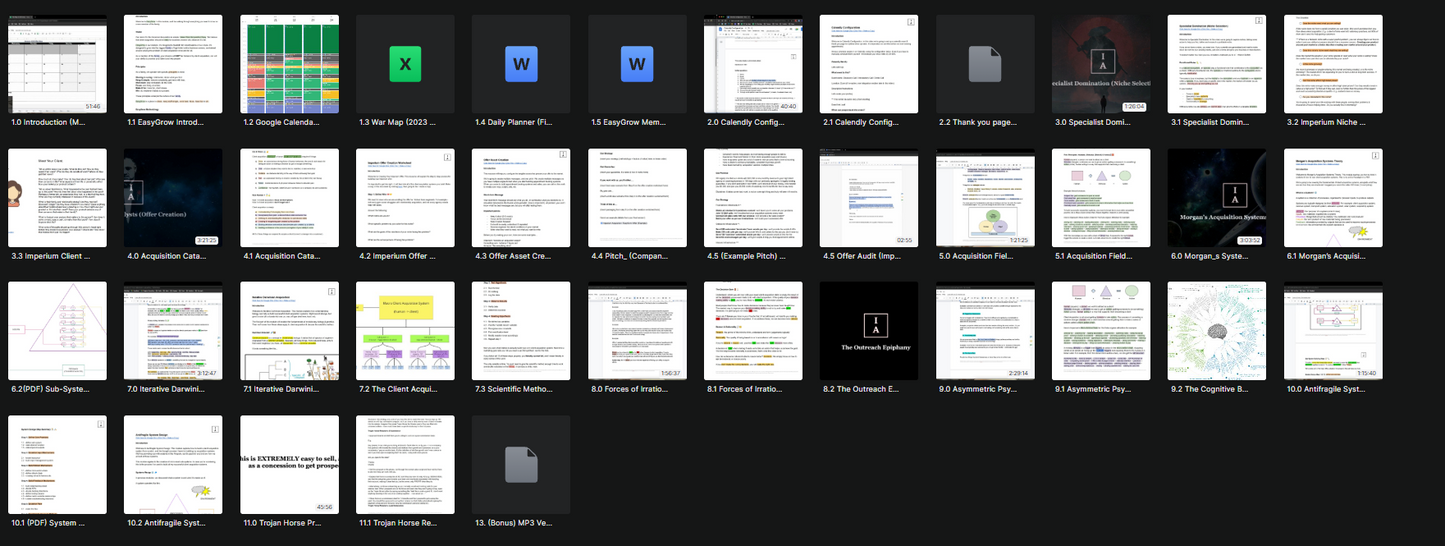Click the 4.4 Pitch_ (Compan... file name label
This screenshot has height=546, width=1445.
pos(637,256)
